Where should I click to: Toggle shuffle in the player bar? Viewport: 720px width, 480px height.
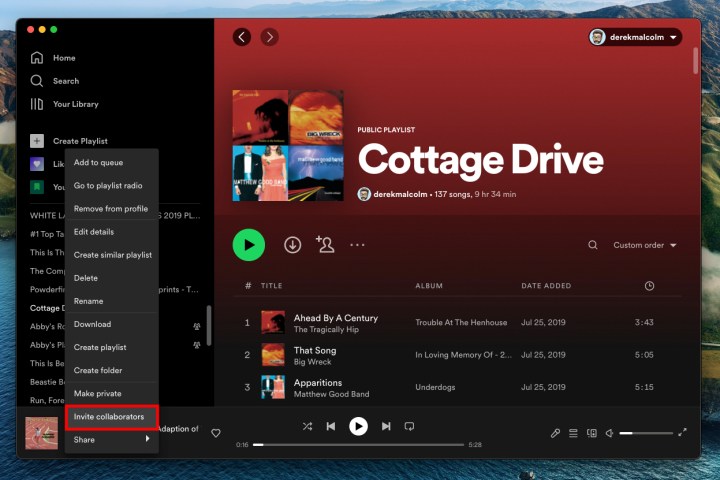point(307,426)
